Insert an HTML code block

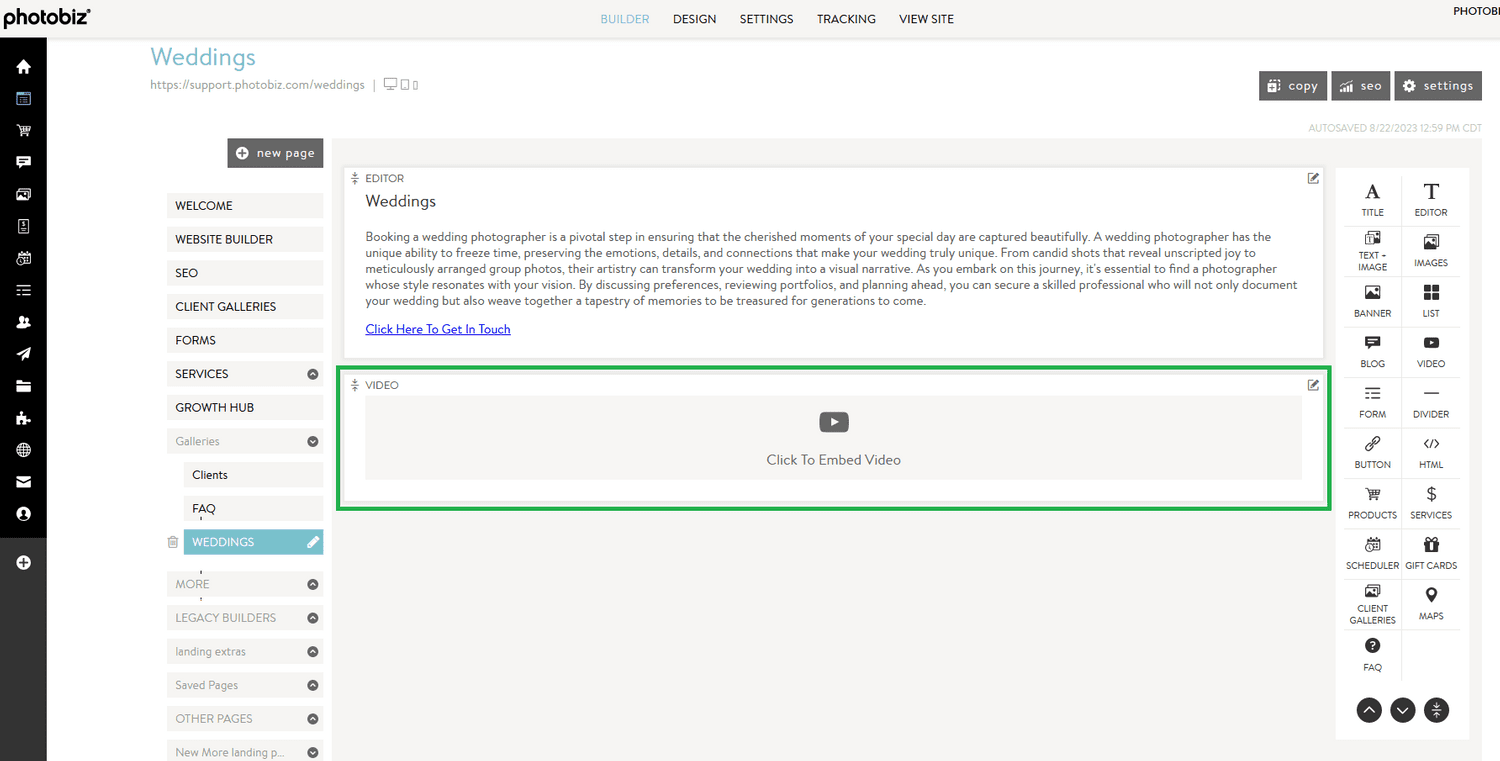(x=1430, y=451)
